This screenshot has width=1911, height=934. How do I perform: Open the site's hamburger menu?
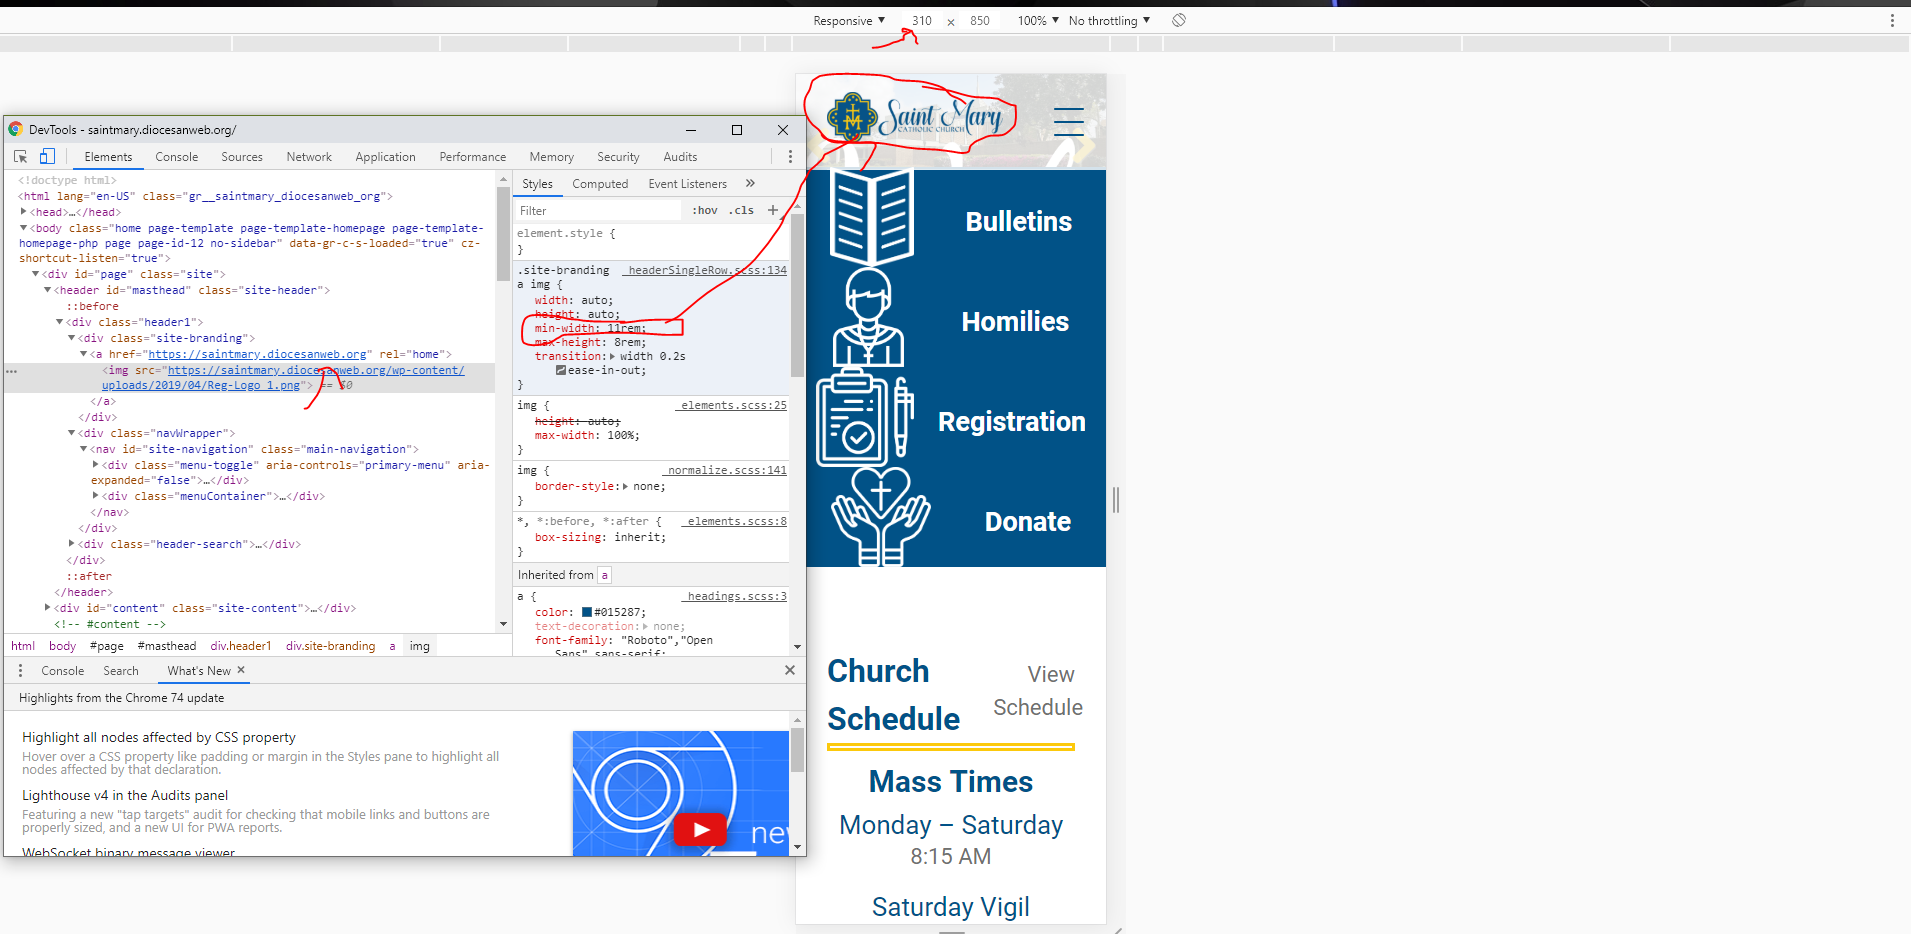pyautogui.click(x=1068, y=122)
